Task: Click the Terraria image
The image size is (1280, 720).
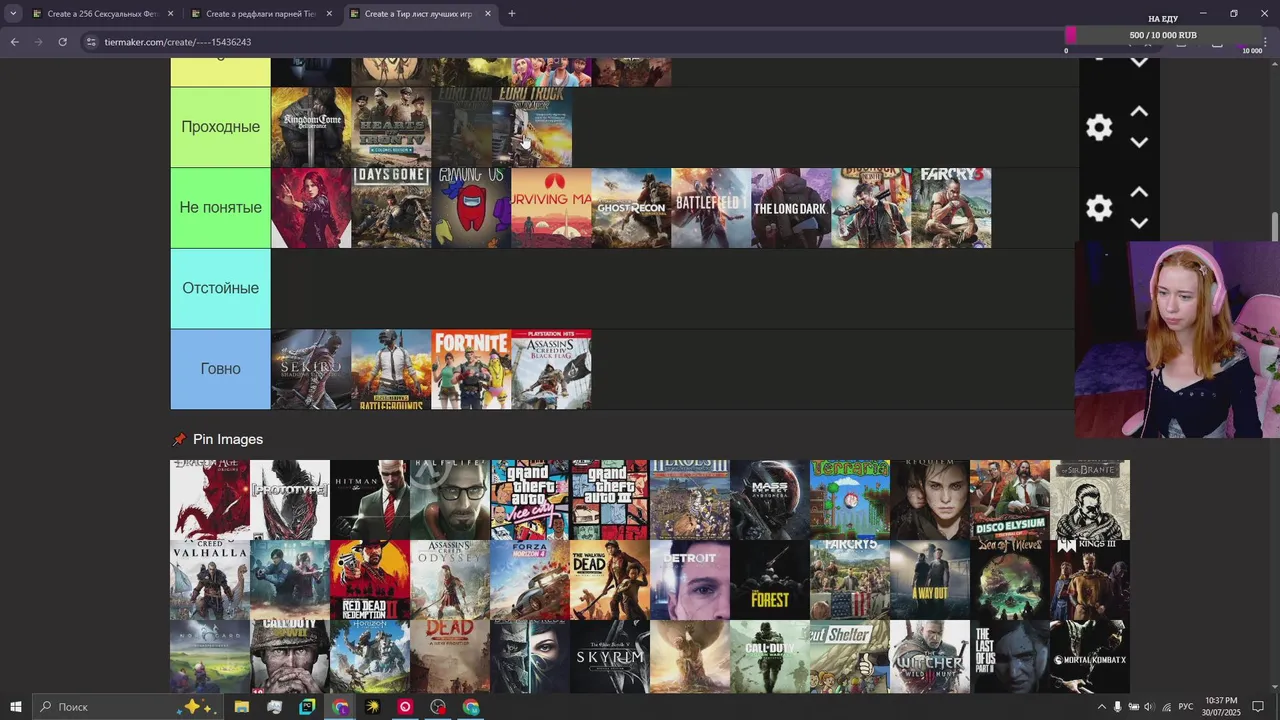Action: pos(850,500)
